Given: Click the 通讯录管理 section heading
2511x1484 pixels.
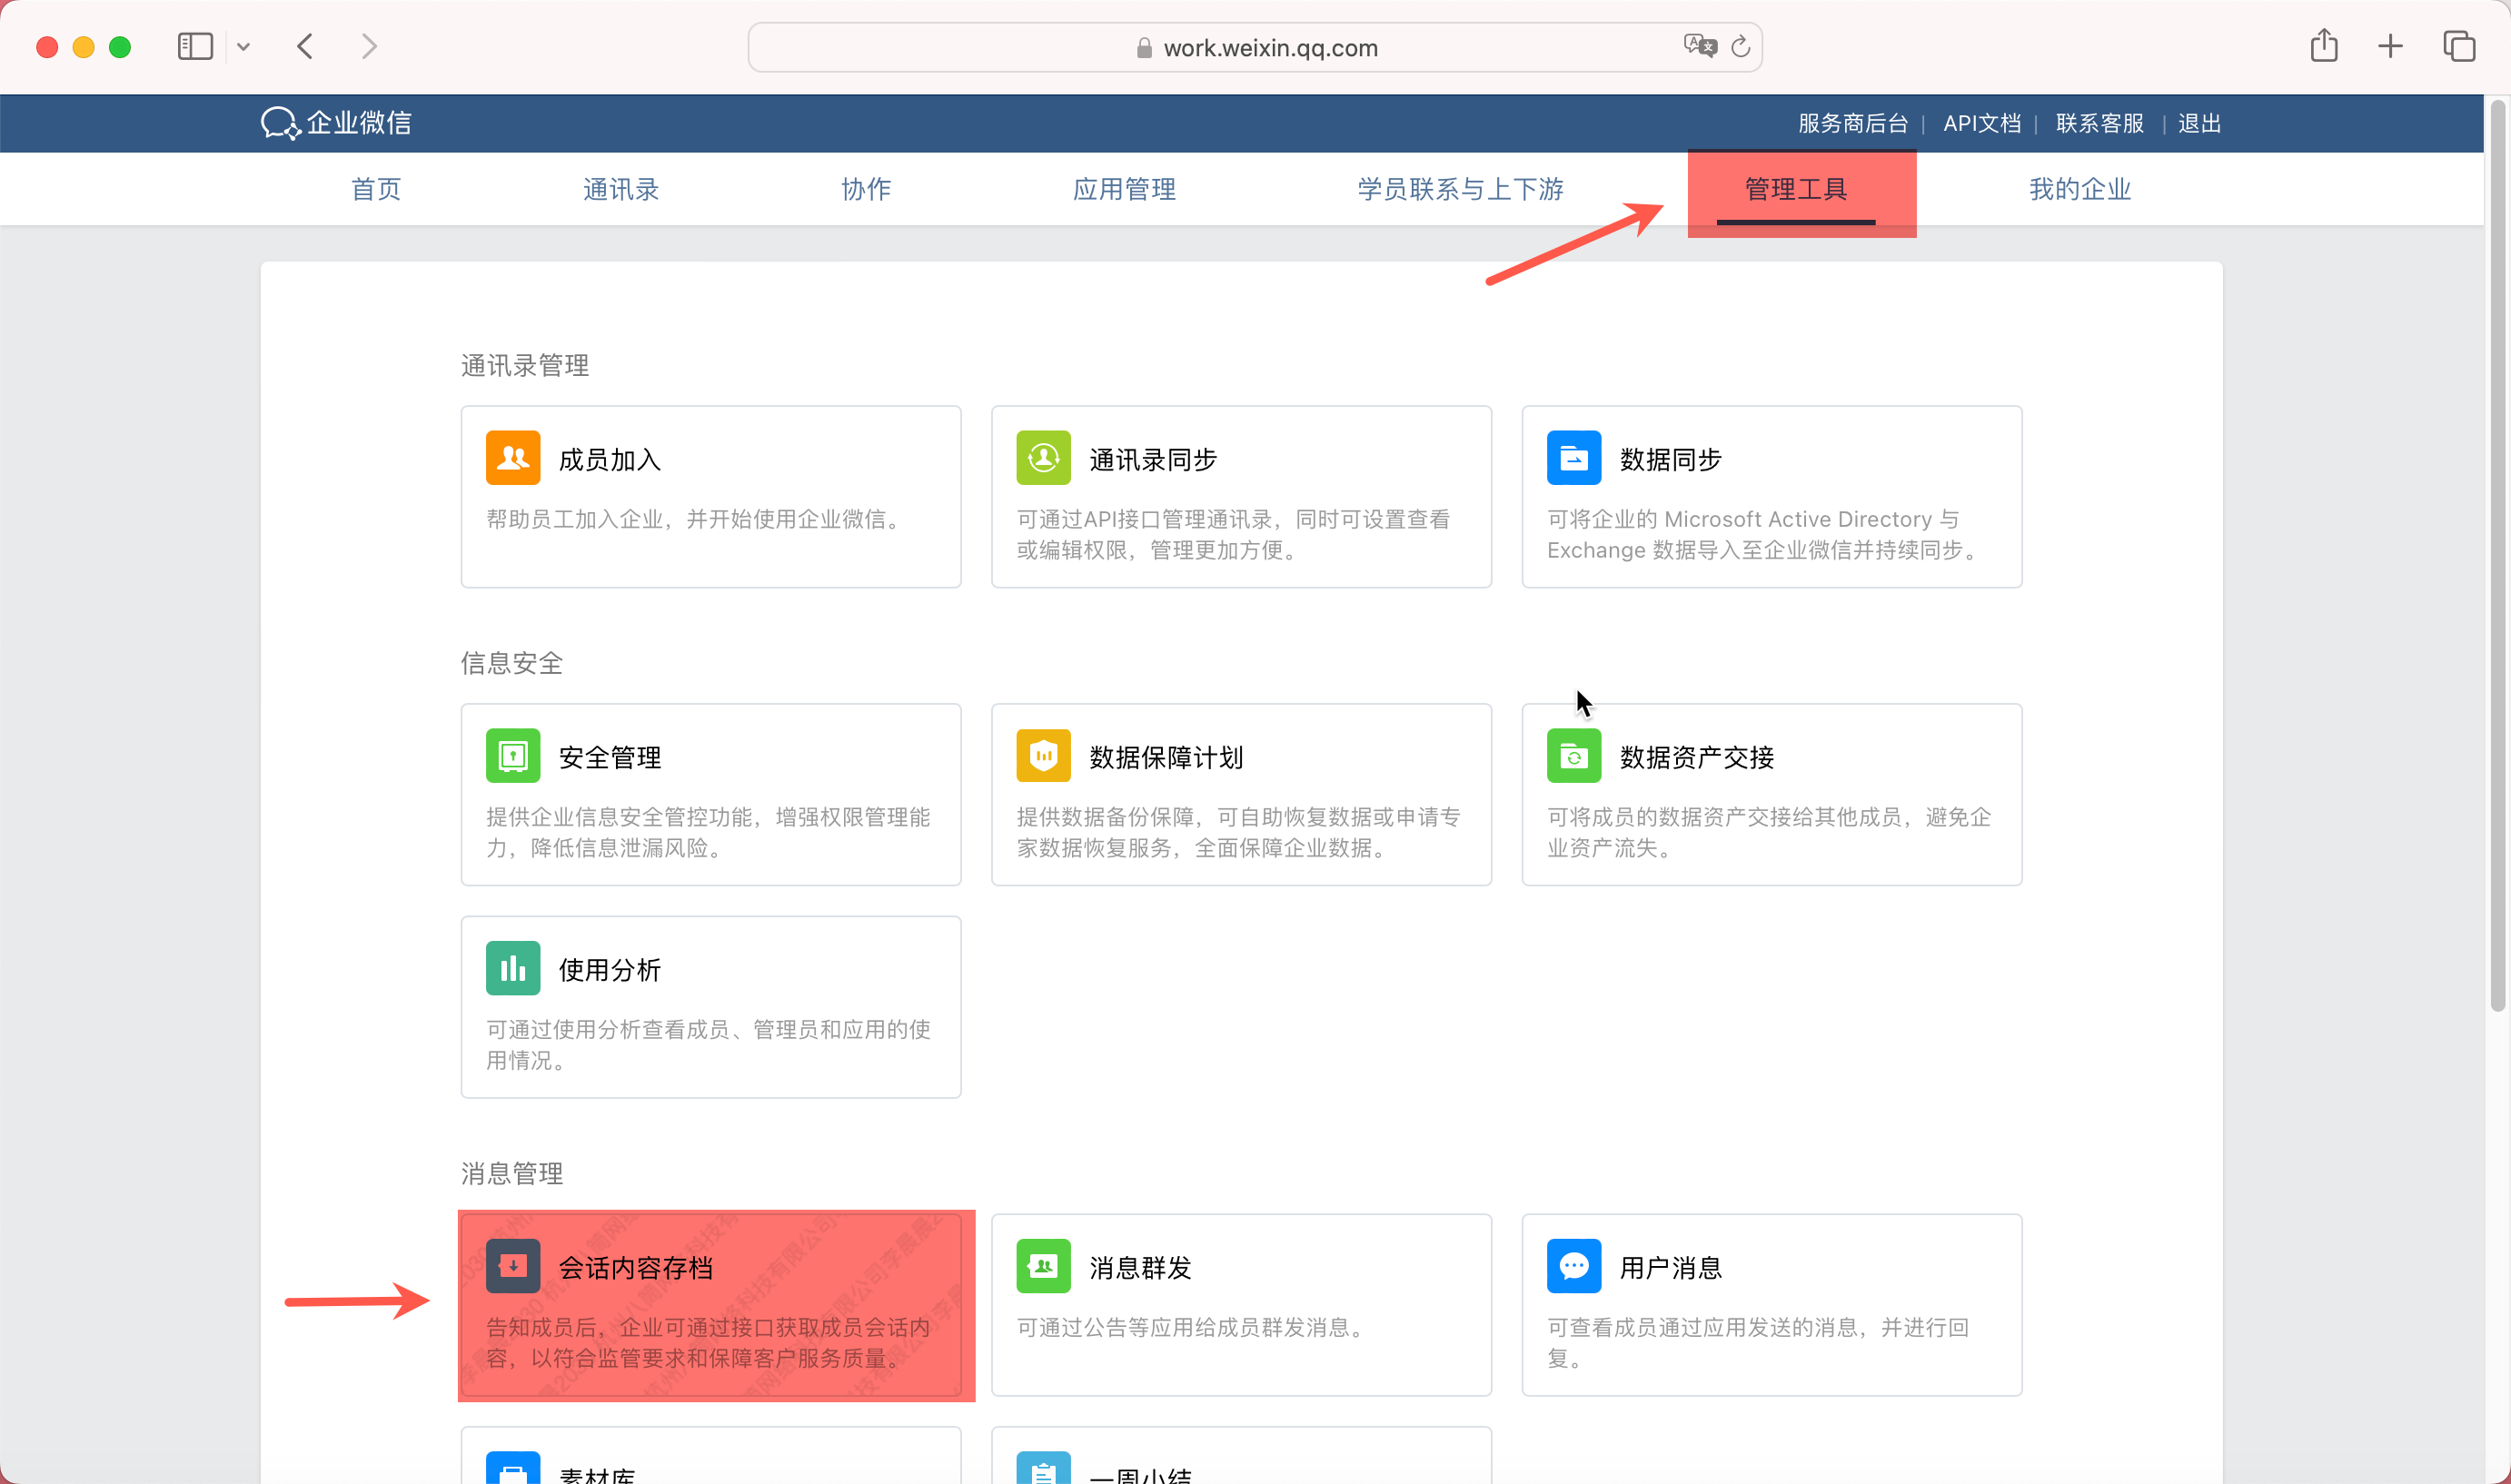Looking at the screenshot, I should coord(524,365).
